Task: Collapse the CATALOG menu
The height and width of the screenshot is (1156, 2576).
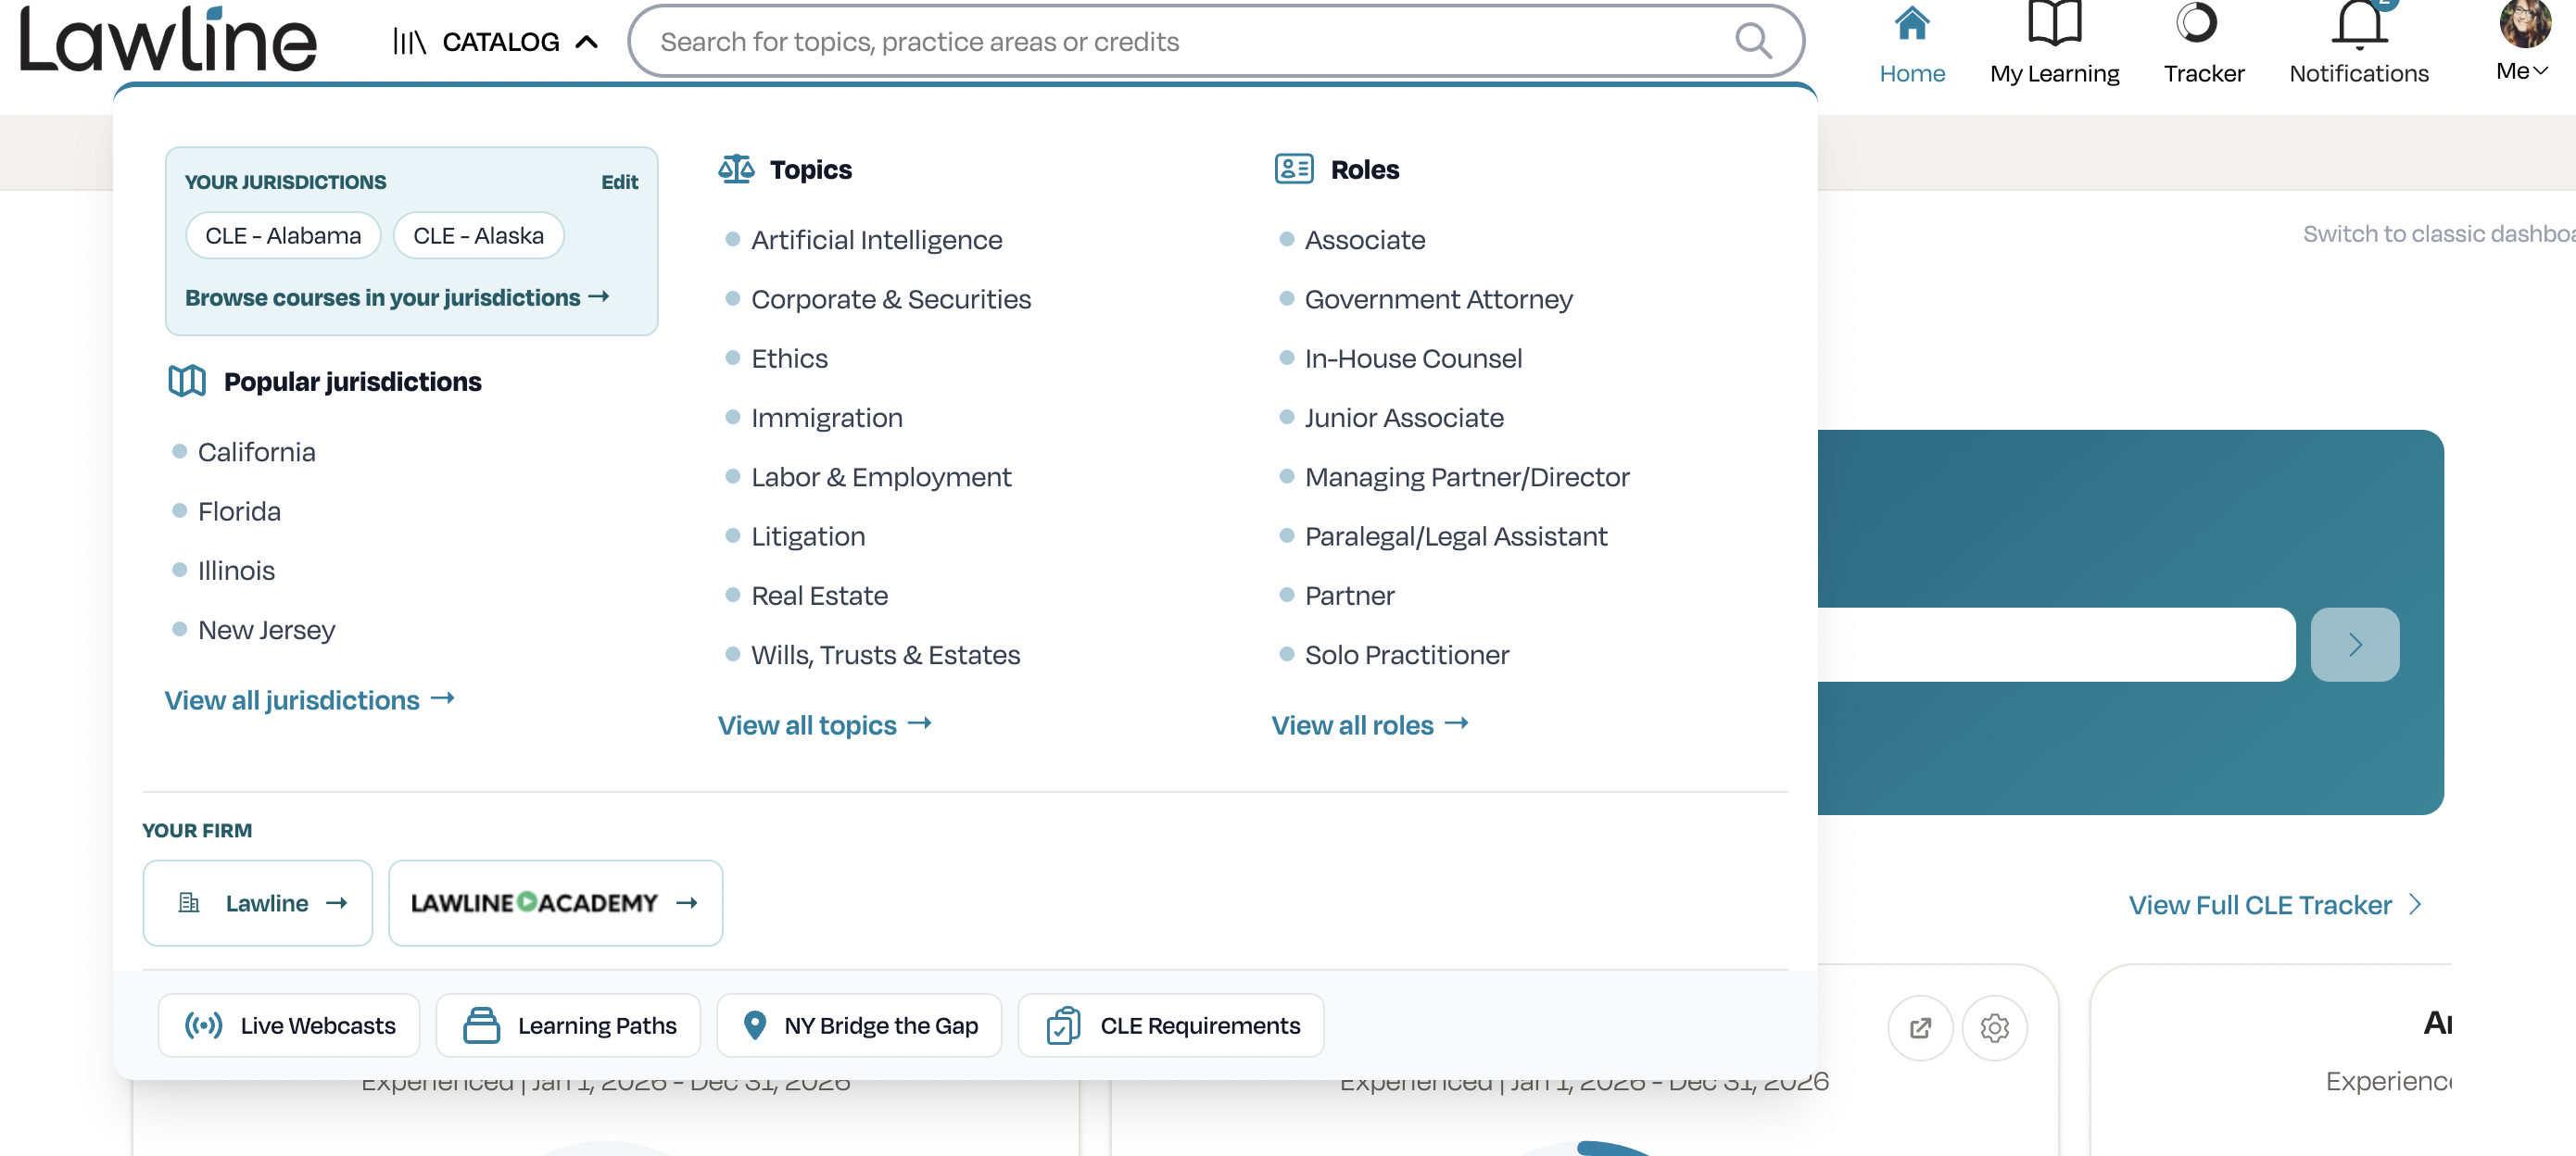Action: (496, 42)
